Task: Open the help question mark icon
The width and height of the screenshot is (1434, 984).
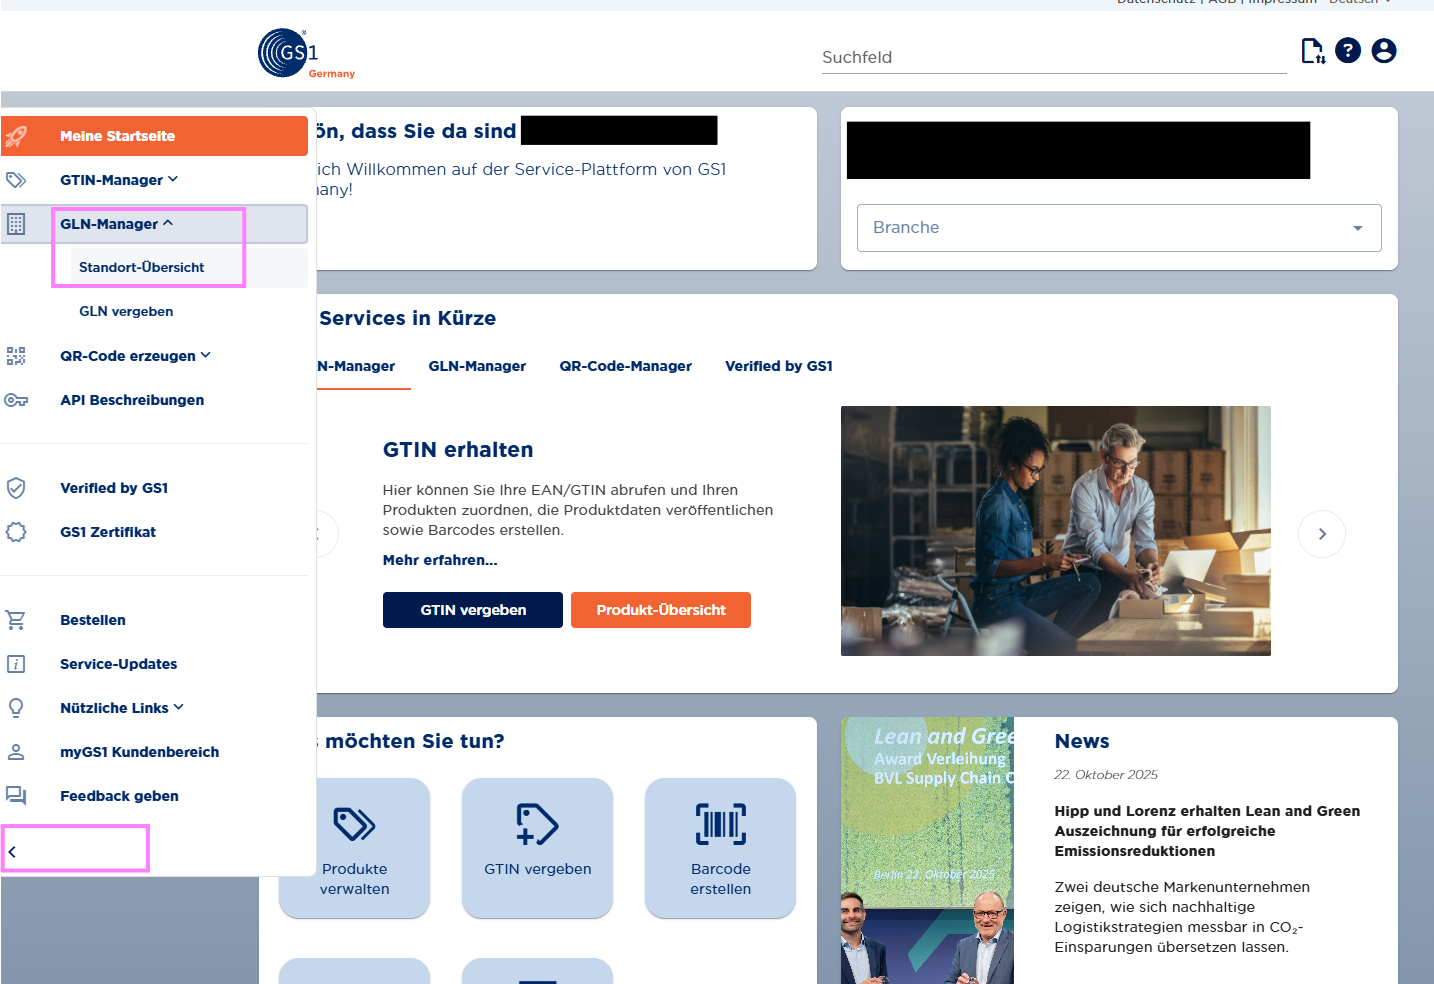Action: [1348, 50]
